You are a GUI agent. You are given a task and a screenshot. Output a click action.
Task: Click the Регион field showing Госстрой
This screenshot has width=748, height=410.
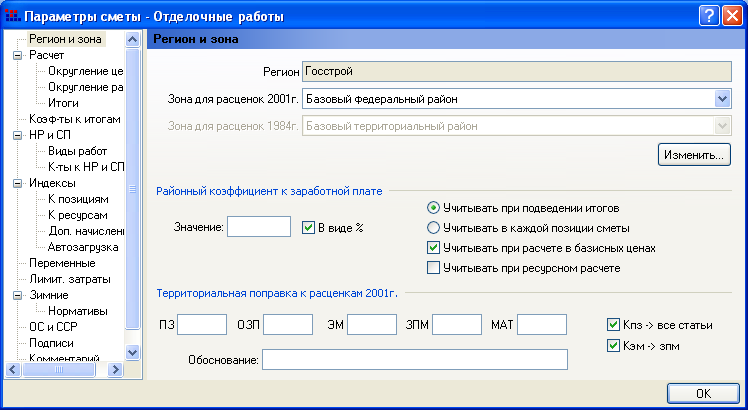(x=517, y=72)
